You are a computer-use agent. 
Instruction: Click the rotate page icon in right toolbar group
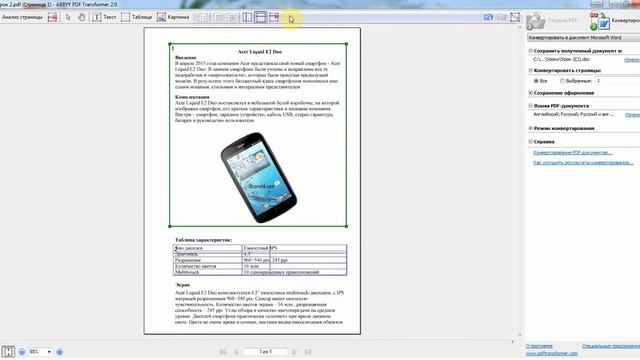[x=488, y=17]
